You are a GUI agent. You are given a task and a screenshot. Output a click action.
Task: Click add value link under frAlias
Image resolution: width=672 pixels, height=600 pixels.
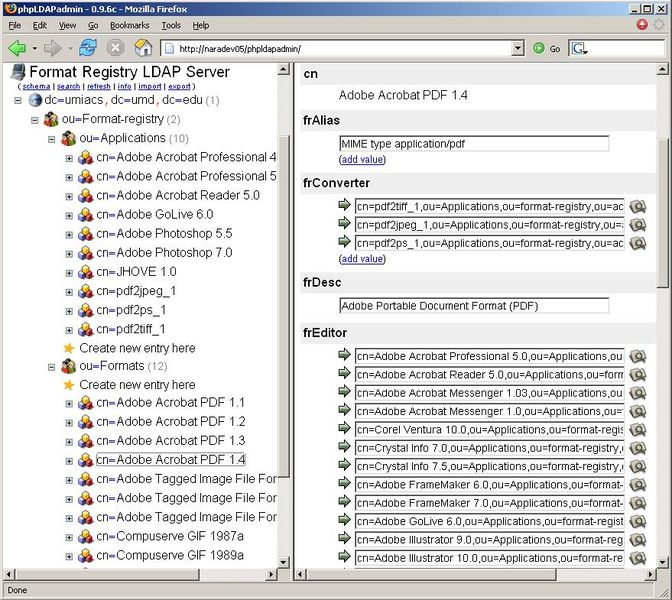[362, 159]
